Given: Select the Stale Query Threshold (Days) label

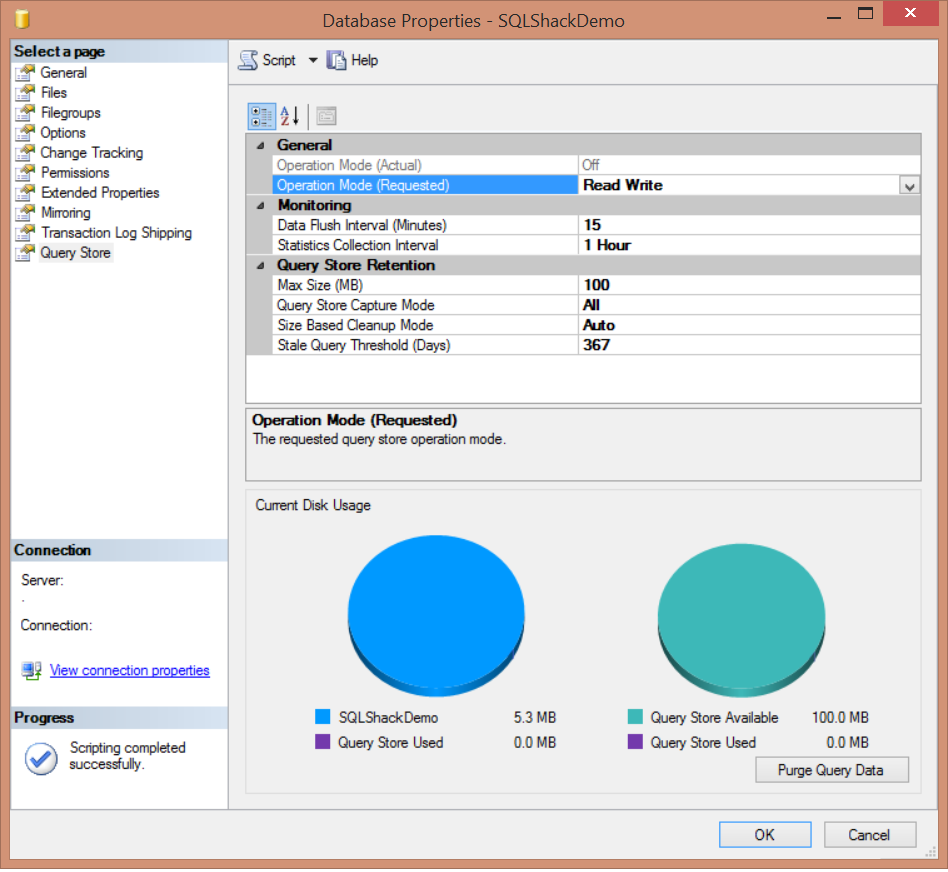Looking at the screenshot, I should pos(364,345).
